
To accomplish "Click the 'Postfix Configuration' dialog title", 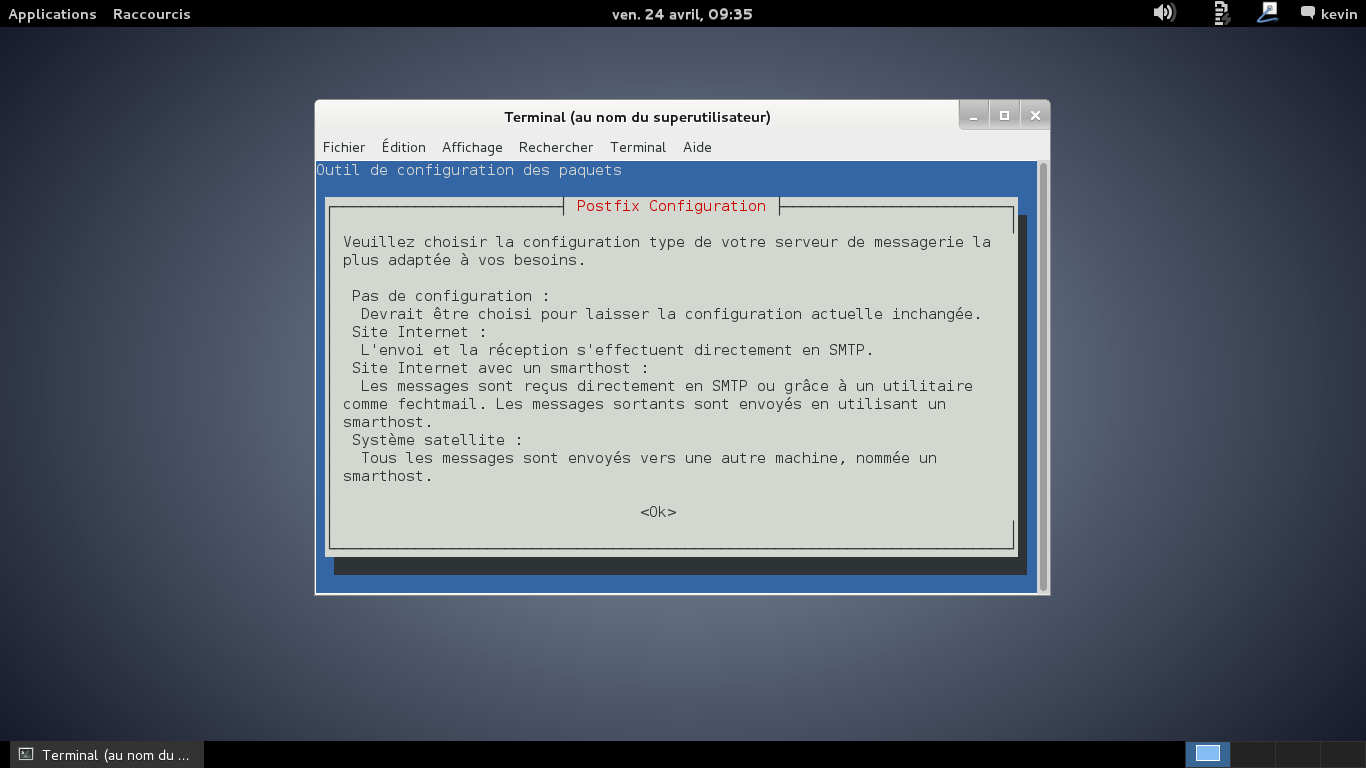I will 671,206.
